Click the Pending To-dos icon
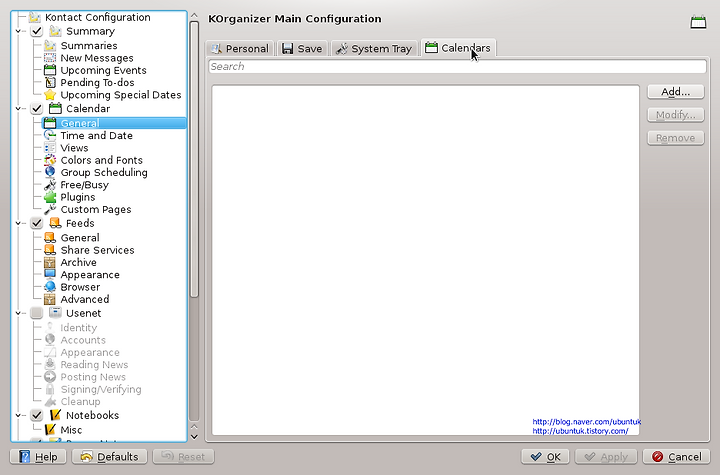The width and height of the screenshot is (720, 475). point(50,83)
